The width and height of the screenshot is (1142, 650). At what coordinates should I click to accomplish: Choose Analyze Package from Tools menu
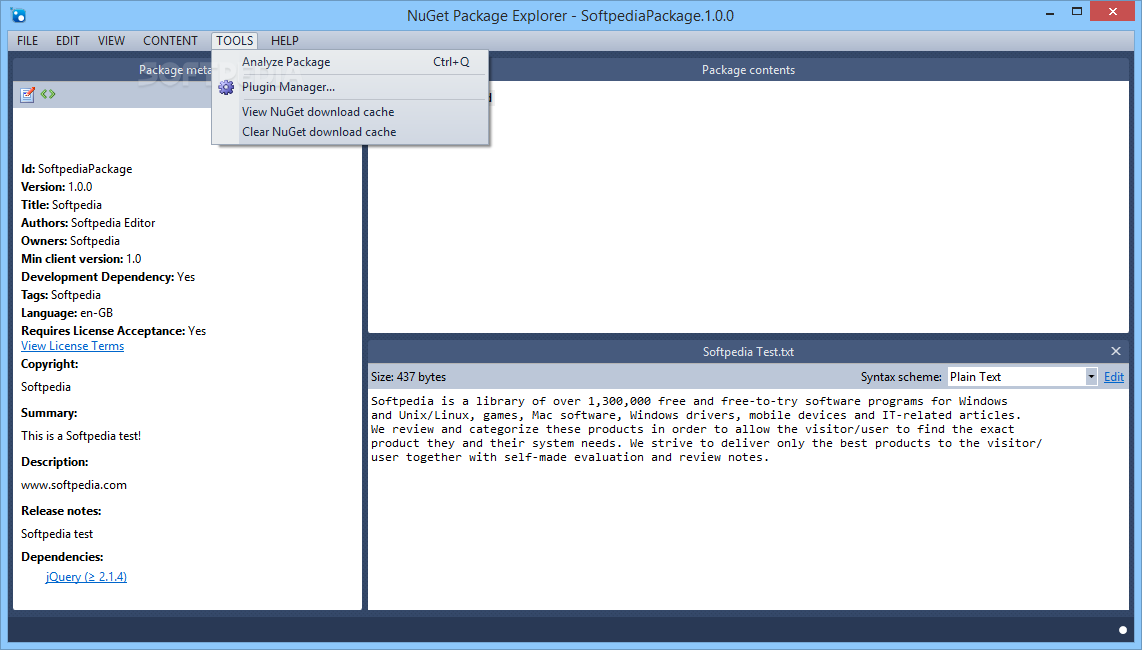click(351, 62)
